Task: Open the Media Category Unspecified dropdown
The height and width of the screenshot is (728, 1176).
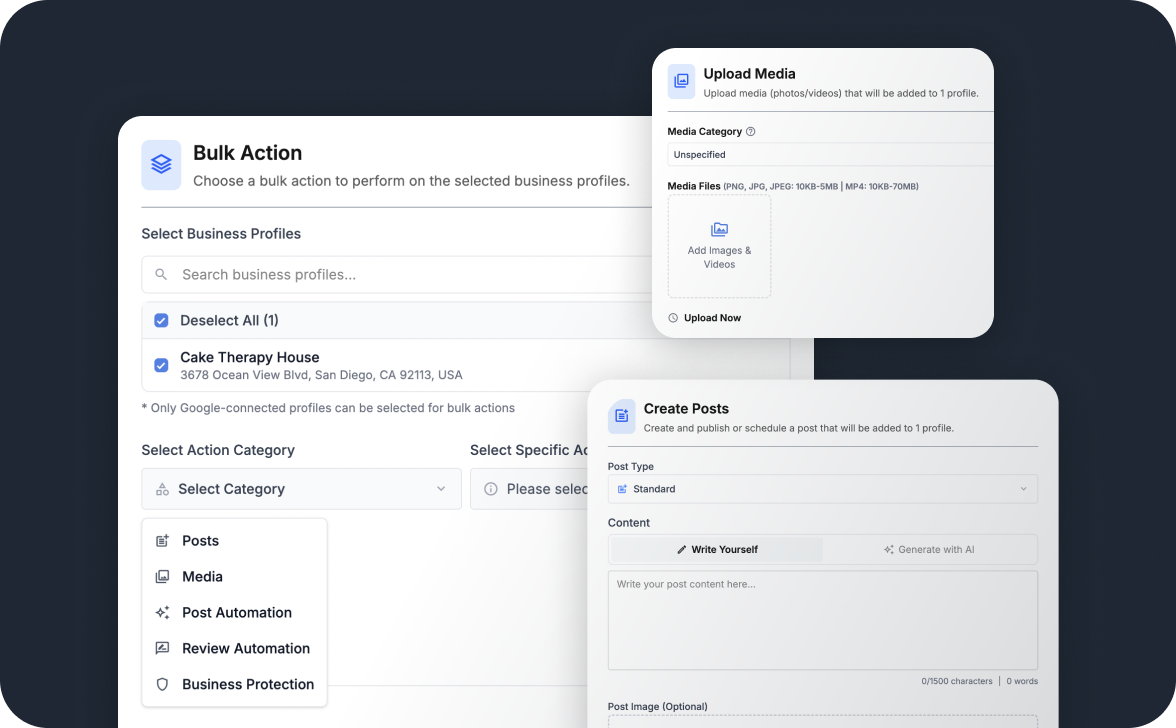Action: point(830,154)
